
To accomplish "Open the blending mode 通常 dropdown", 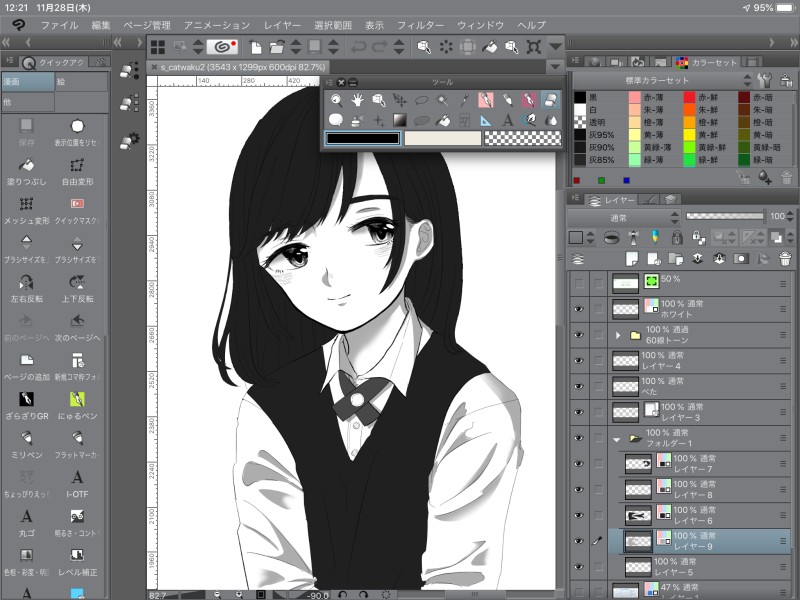I will 620,217.
